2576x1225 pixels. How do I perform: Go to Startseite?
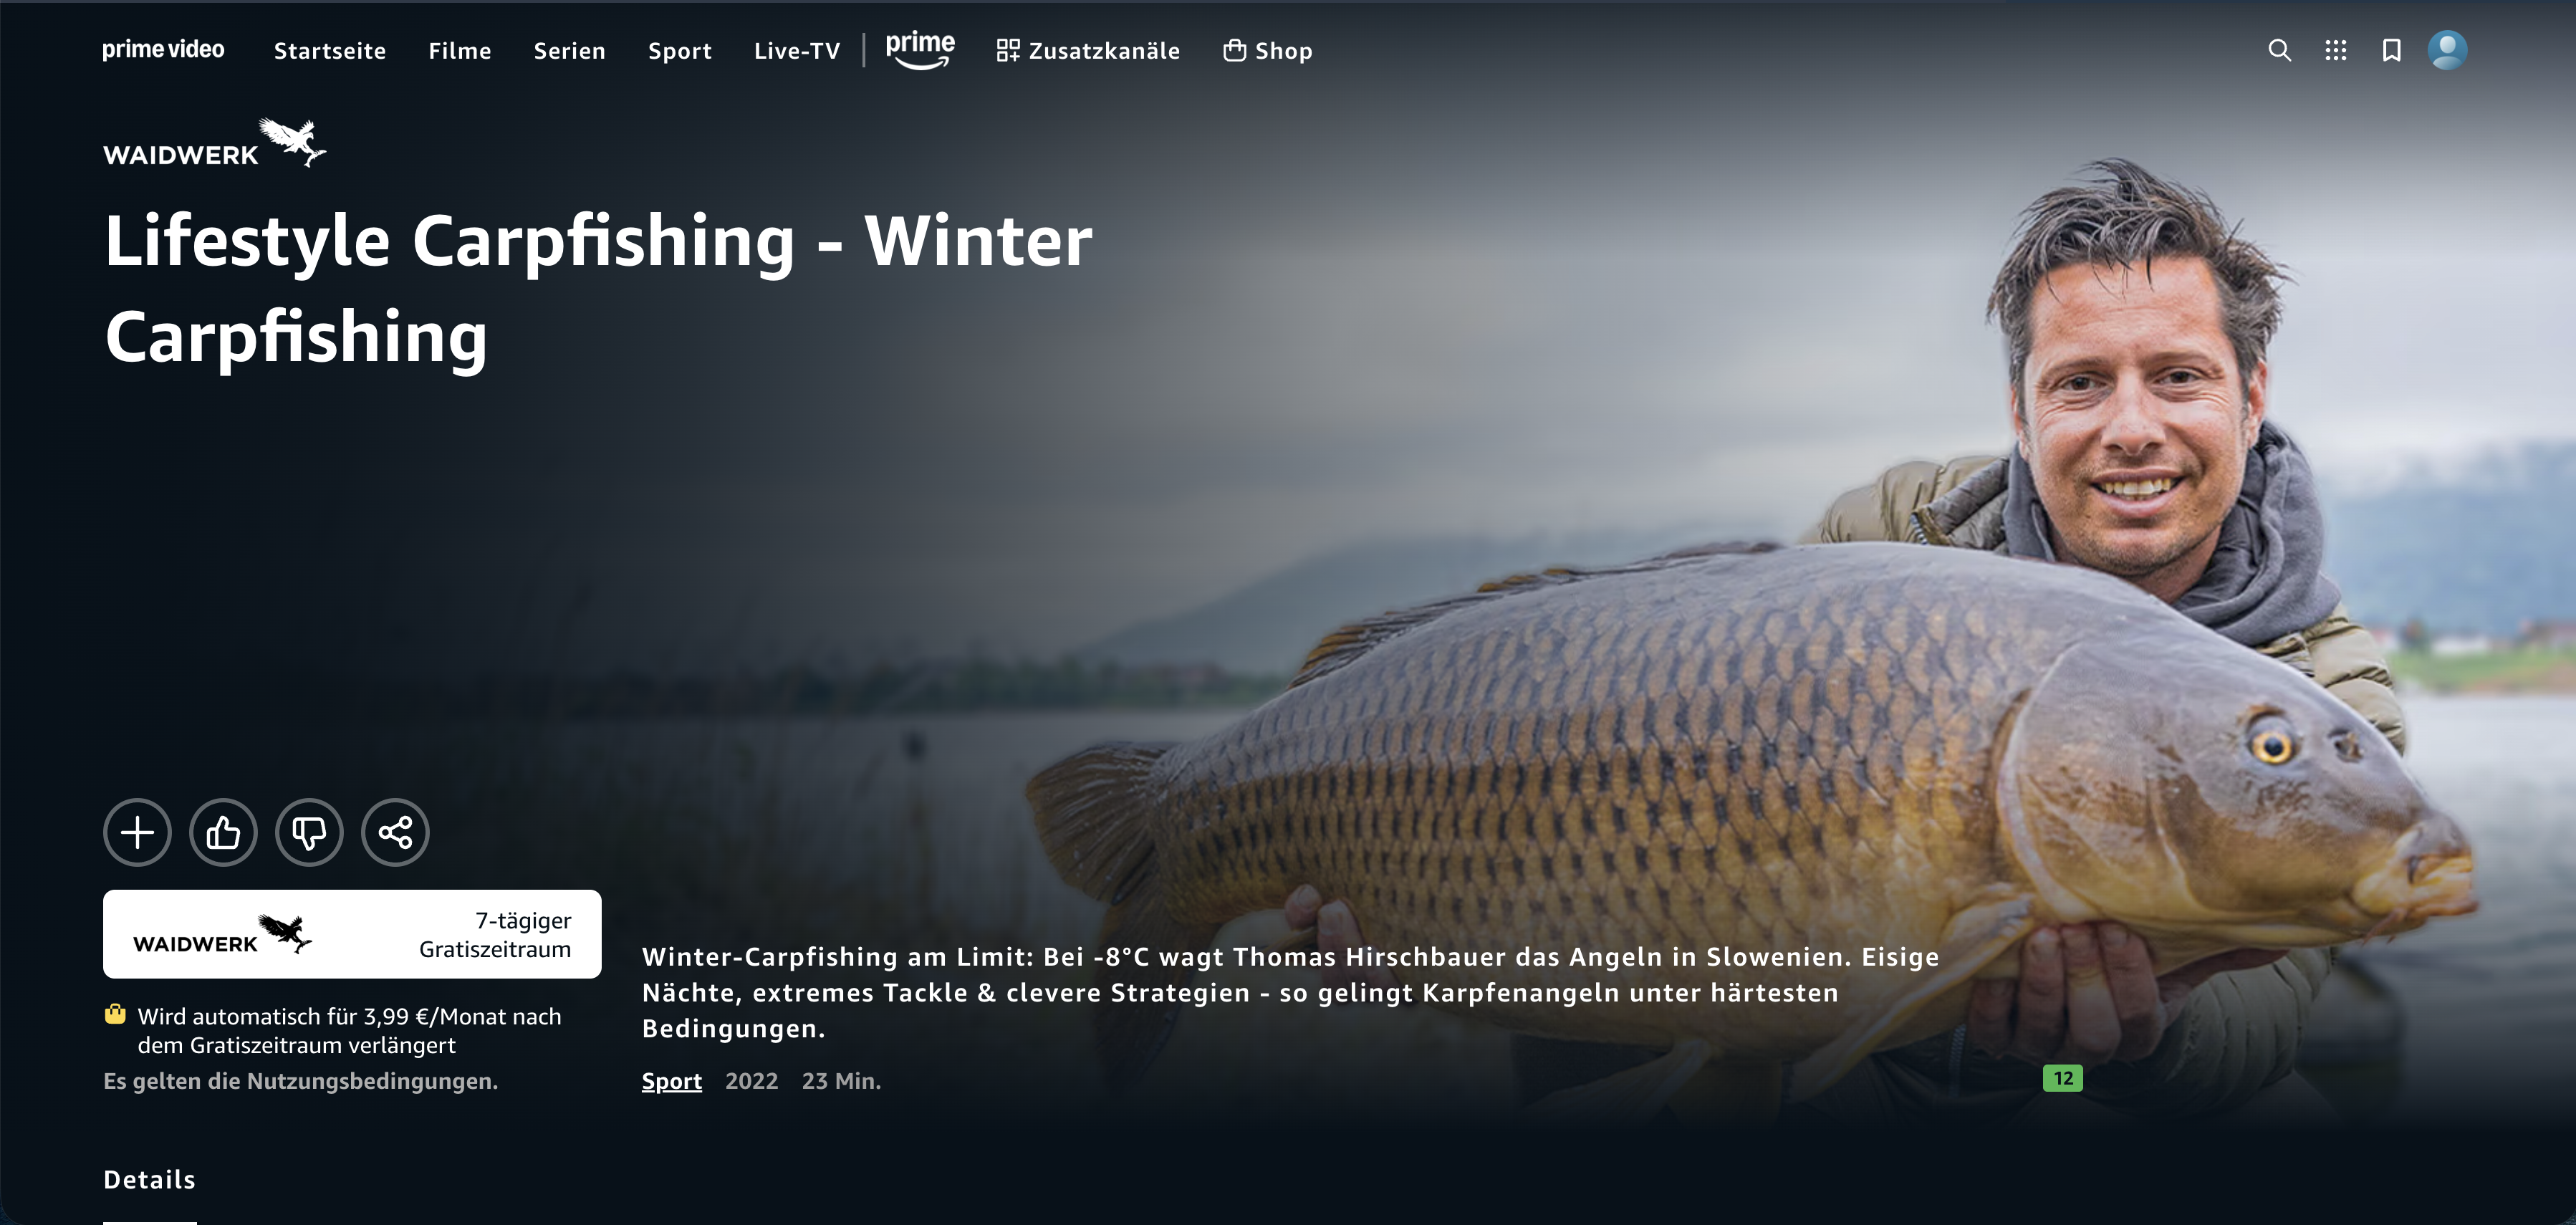tap(330, 51)
